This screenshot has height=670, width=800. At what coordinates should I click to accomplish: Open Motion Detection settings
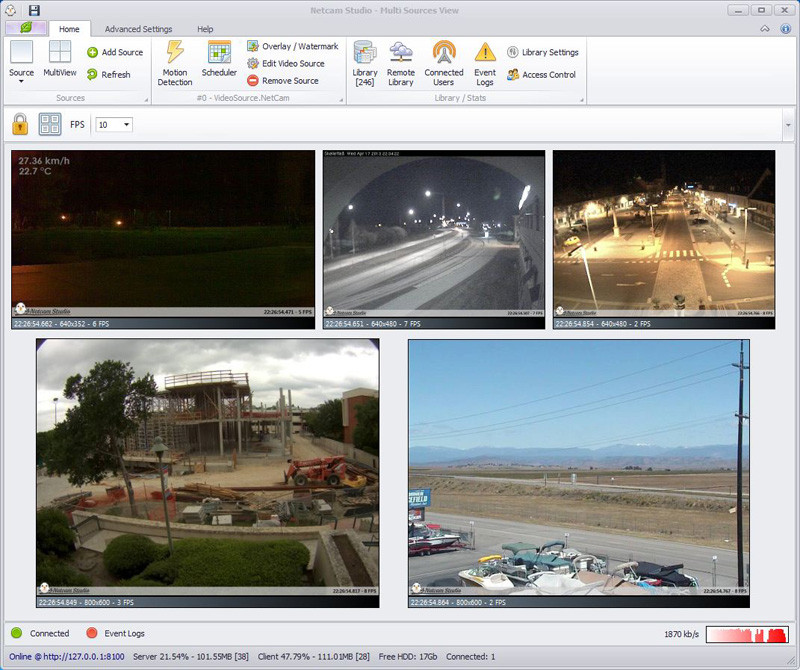174,63
